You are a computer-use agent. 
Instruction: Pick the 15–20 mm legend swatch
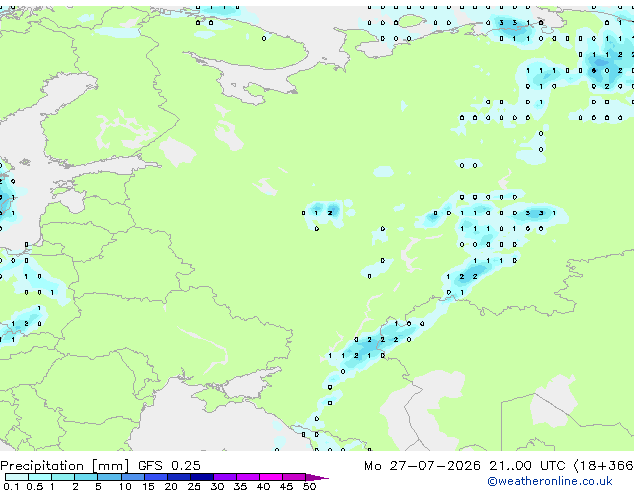coord(156,477)
